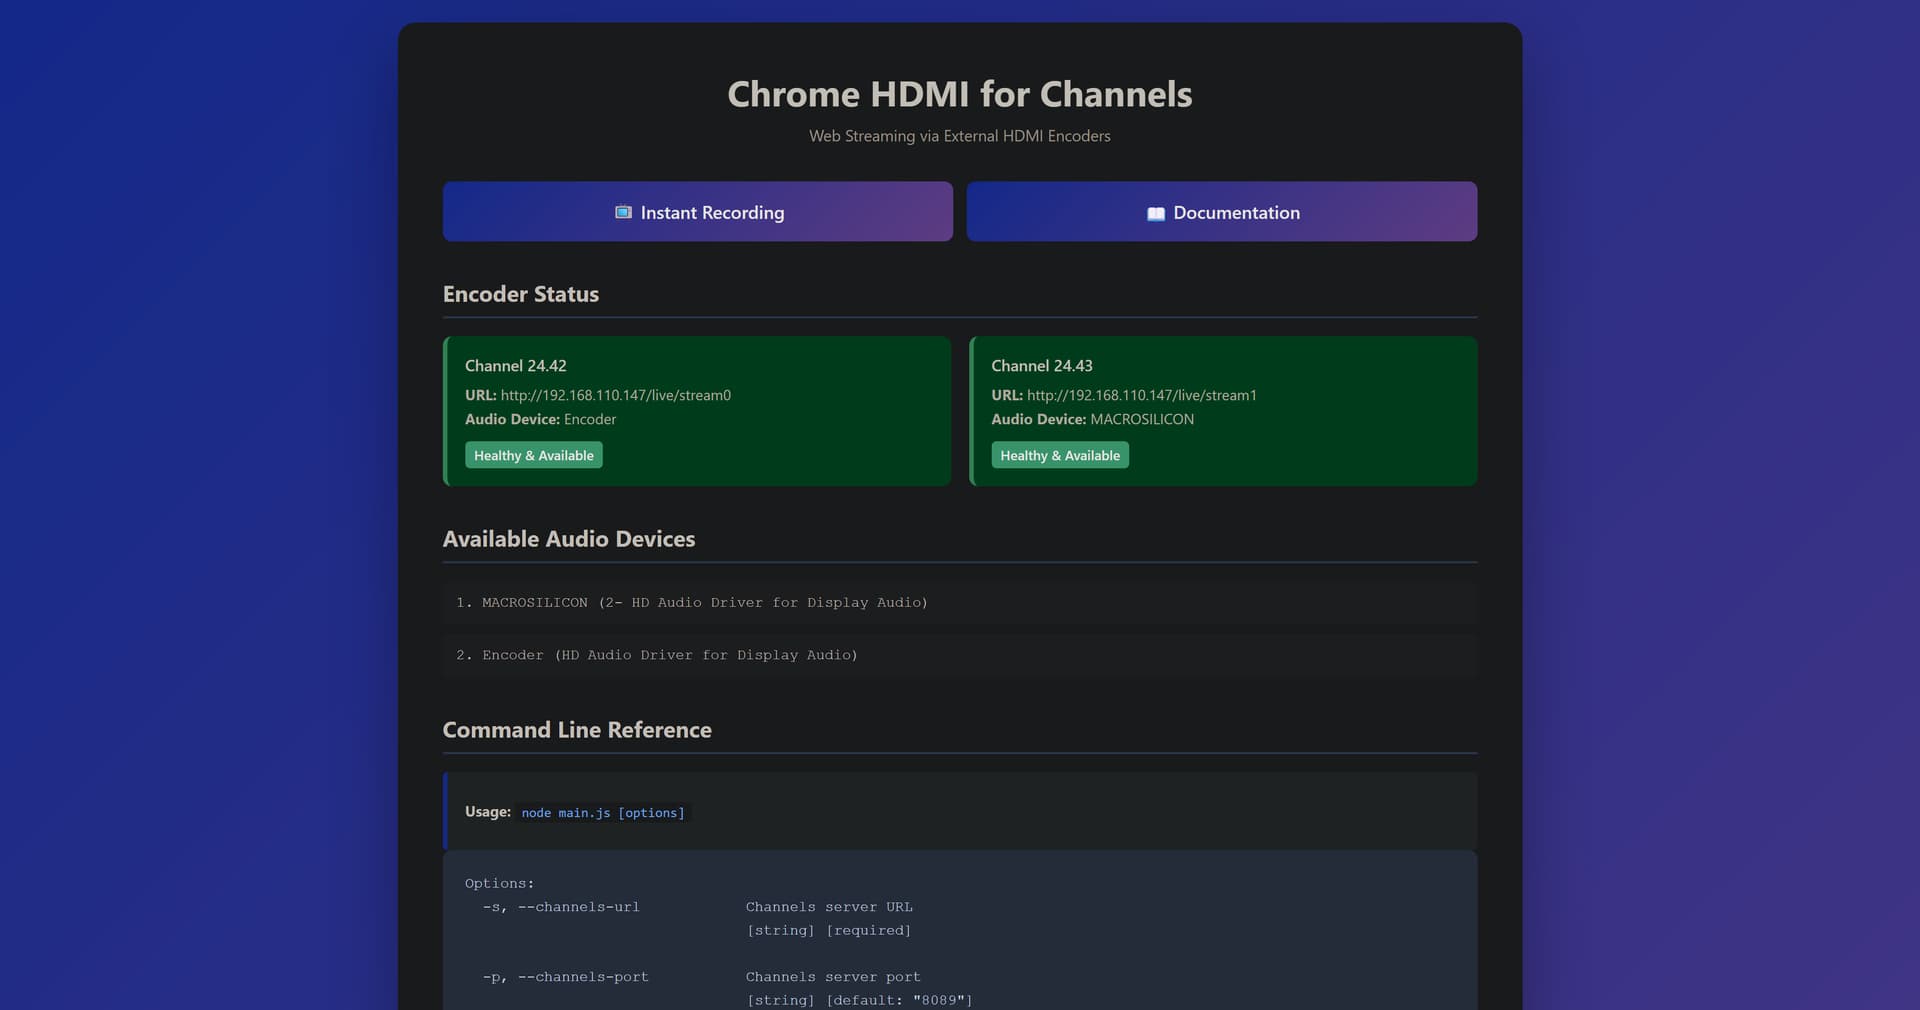The width and height of the screenshot is (1920, 1010).
Task: Click the Chrome HDMI for Channels title
Action: [959, 94]
